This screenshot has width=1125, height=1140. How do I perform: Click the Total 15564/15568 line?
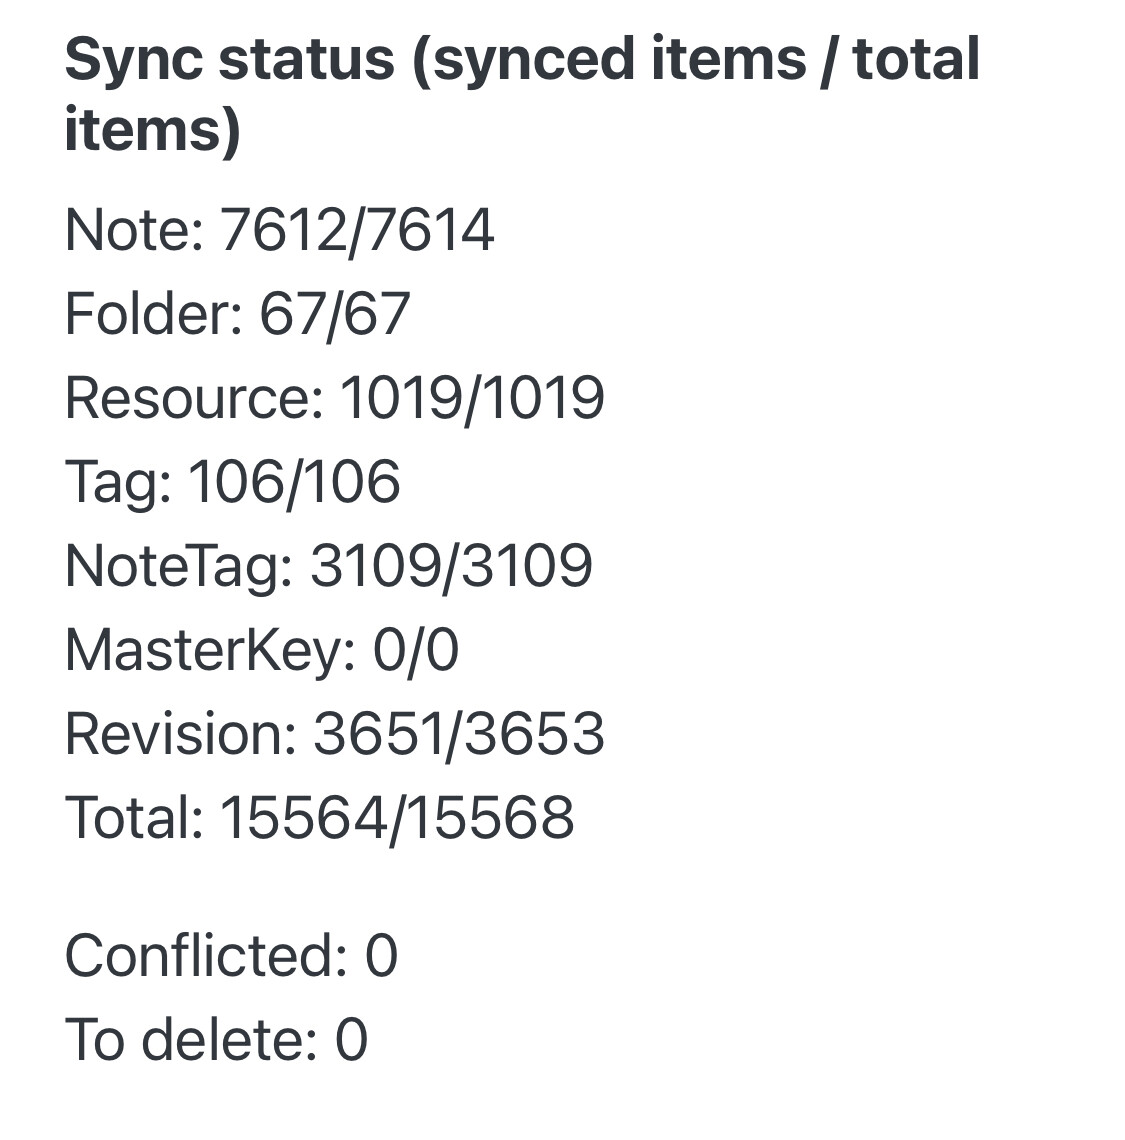click(320, 818)
